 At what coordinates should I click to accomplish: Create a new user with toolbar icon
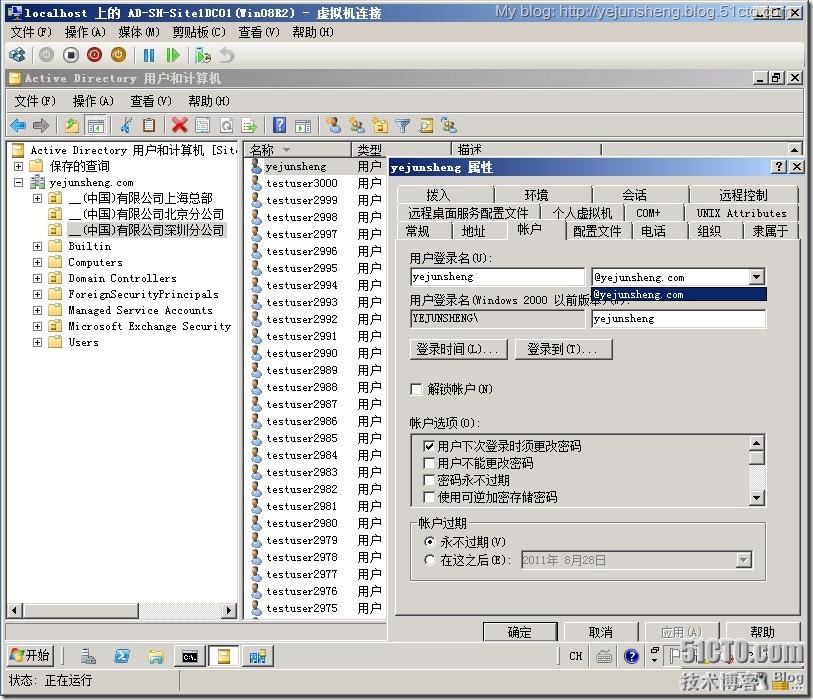333,125
